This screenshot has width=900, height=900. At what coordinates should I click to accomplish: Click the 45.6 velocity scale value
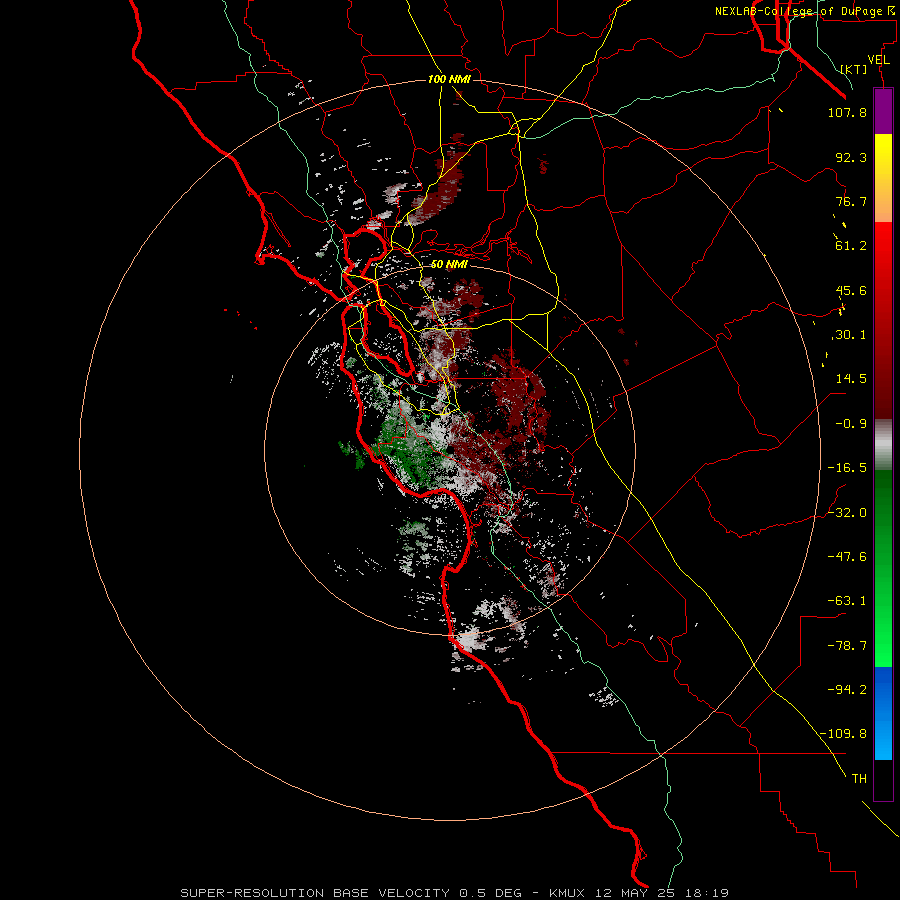(851, 290)
